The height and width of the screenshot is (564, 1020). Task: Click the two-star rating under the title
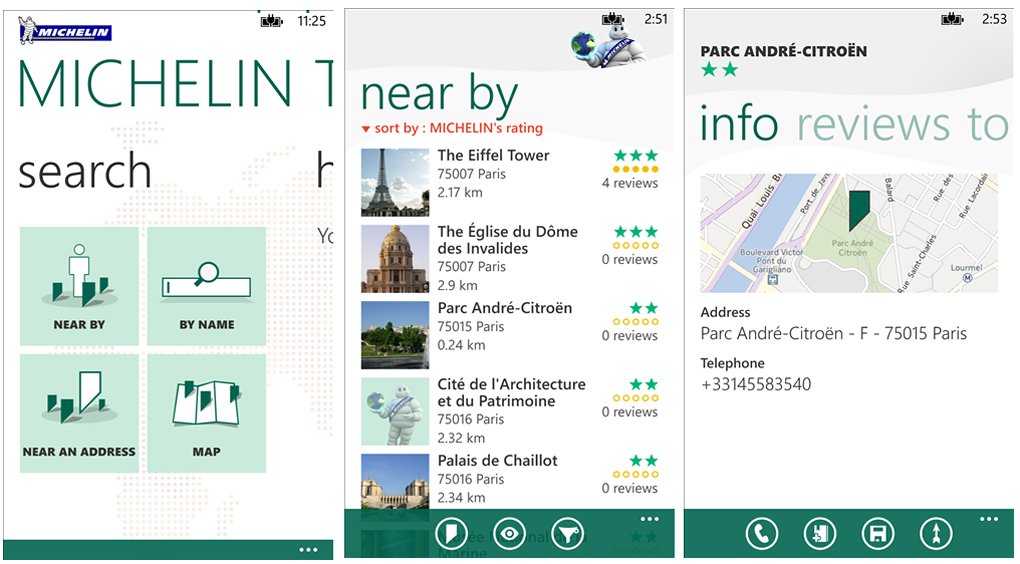pos(719,70)
